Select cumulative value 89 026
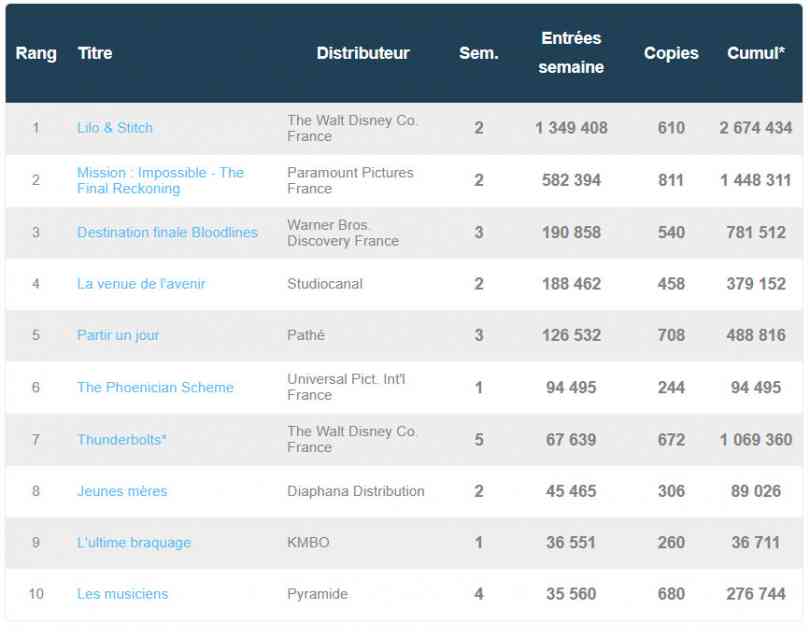This screenshot has width=810, height=637. pos(756,491)
